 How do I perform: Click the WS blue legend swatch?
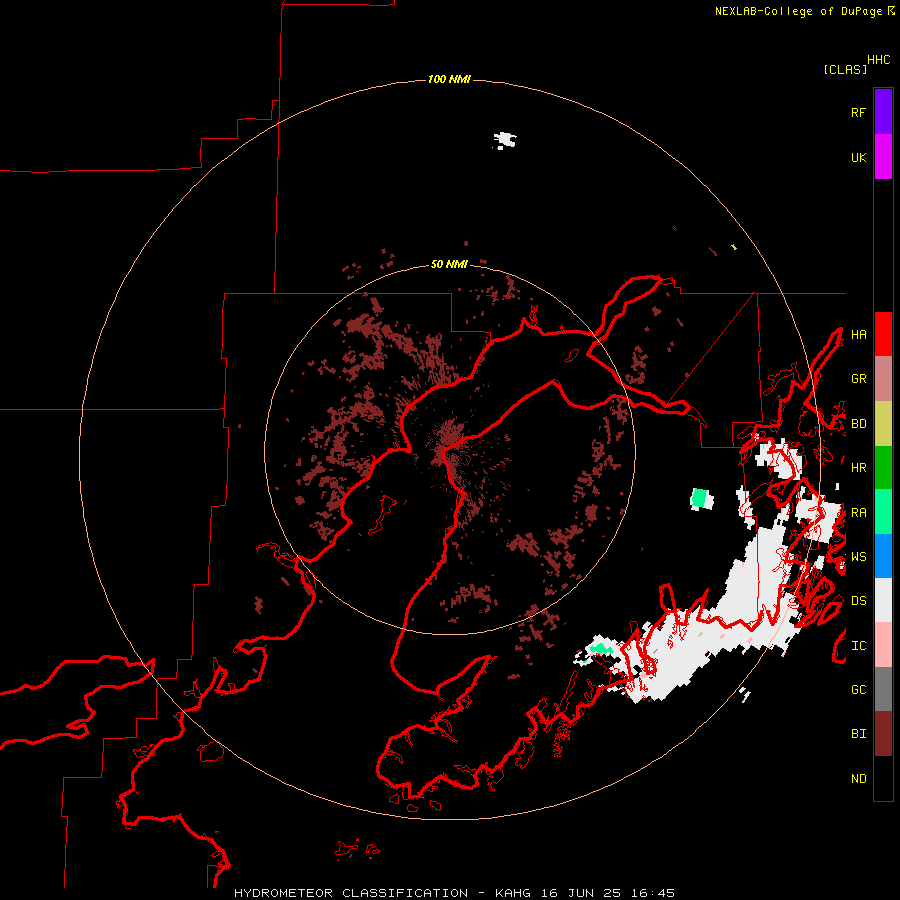coord(883,556)
